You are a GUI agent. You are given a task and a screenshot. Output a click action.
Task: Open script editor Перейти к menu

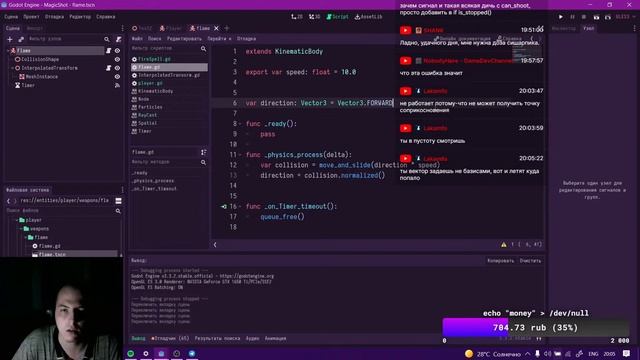point(219,39)
